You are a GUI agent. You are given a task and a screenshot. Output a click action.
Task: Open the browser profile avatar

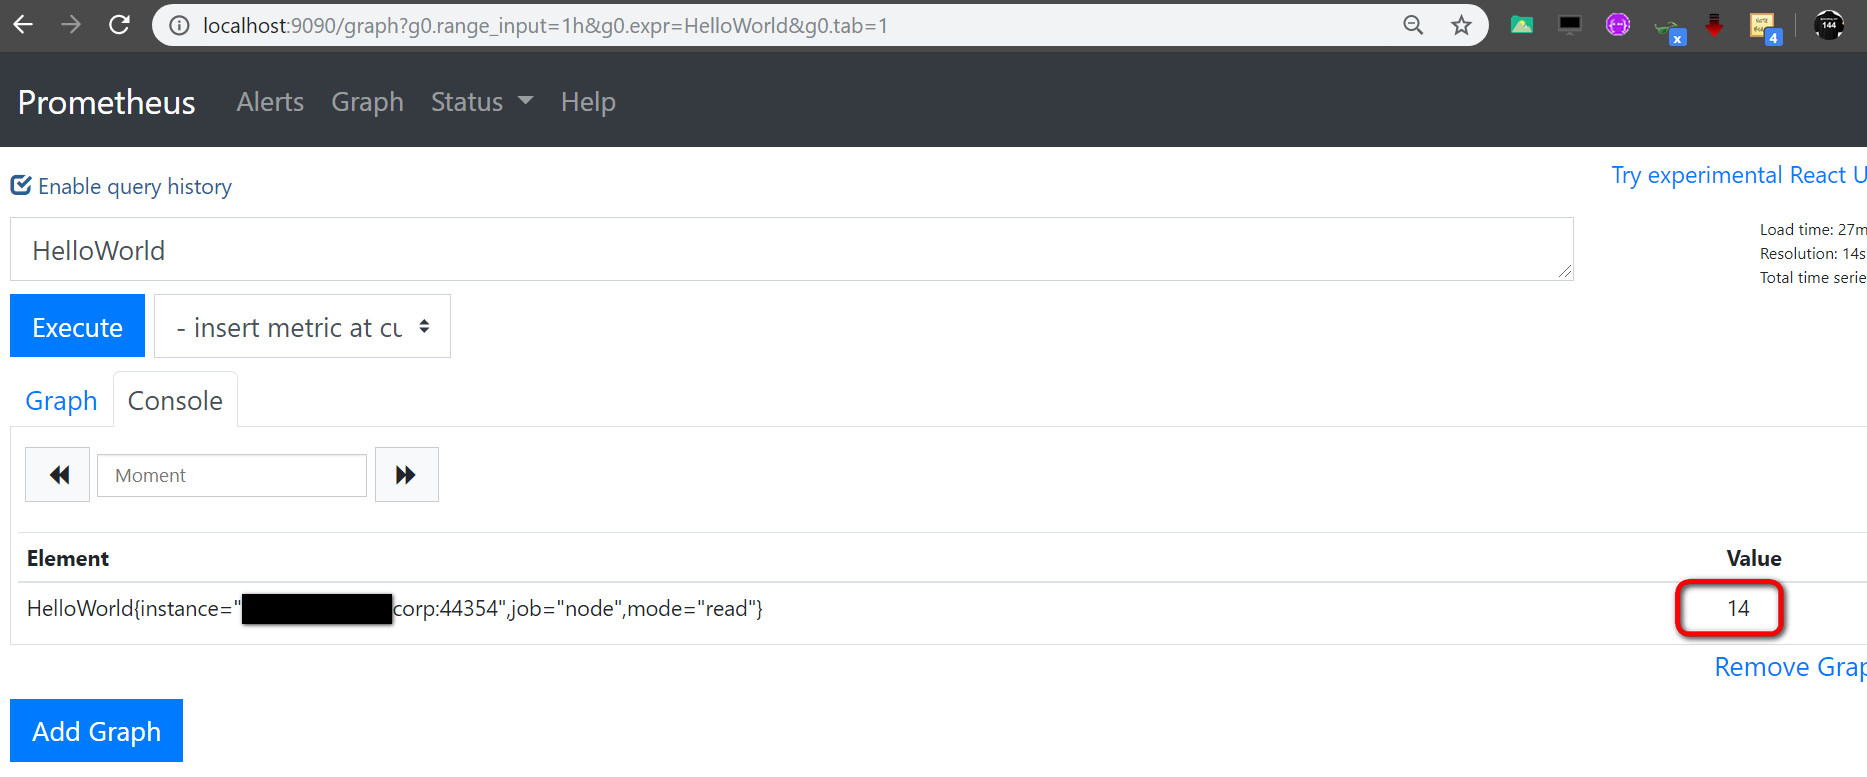pos(1829,25)
